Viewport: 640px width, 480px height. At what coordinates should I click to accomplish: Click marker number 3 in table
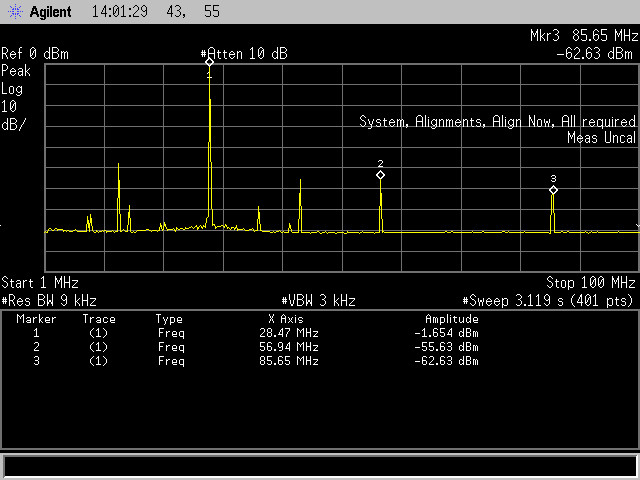point(36,361)
